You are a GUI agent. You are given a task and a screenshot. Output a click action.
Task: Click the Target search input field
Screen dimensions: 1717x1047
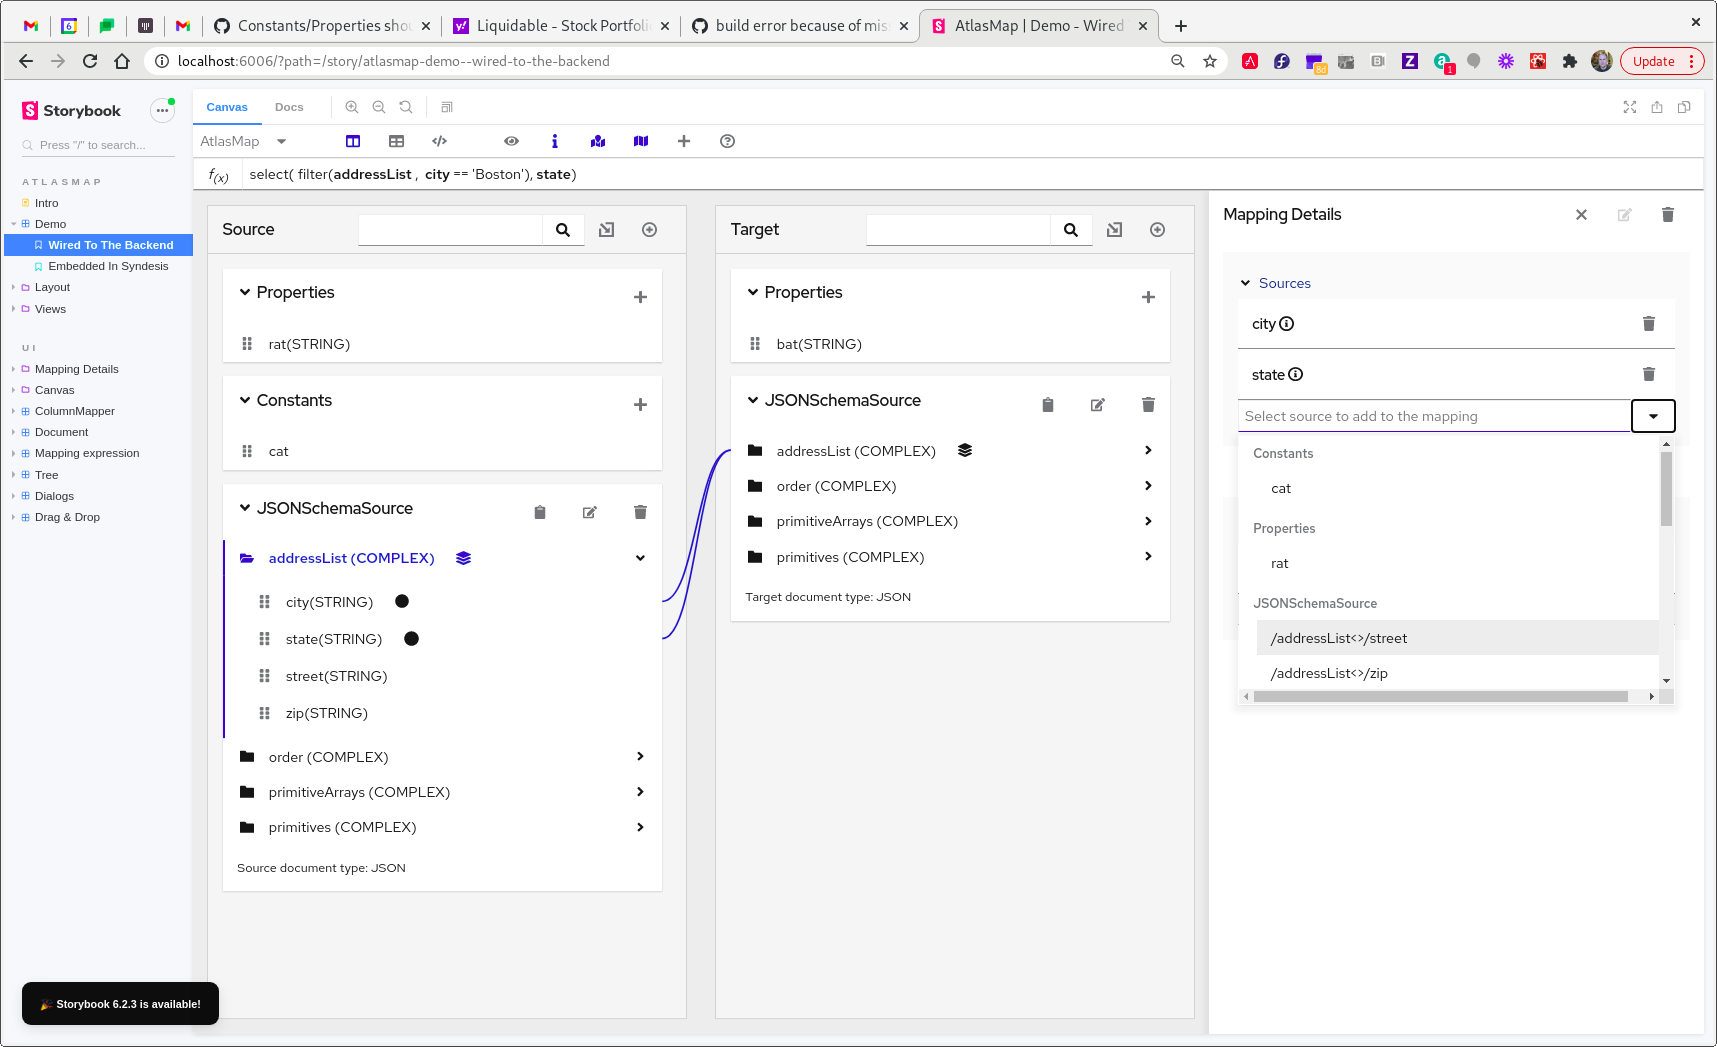tap(958, 229)
